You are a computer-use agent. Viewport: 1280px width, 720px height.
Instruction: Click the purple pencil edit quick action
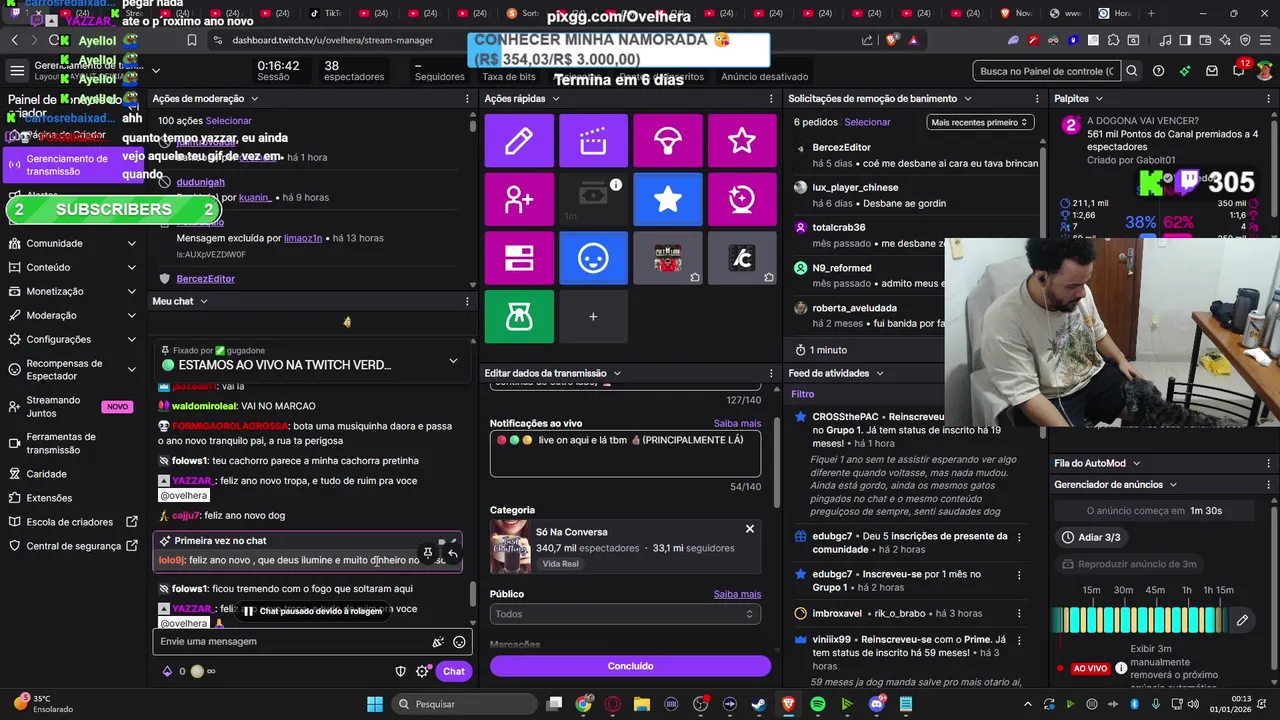tap(519, 141)
